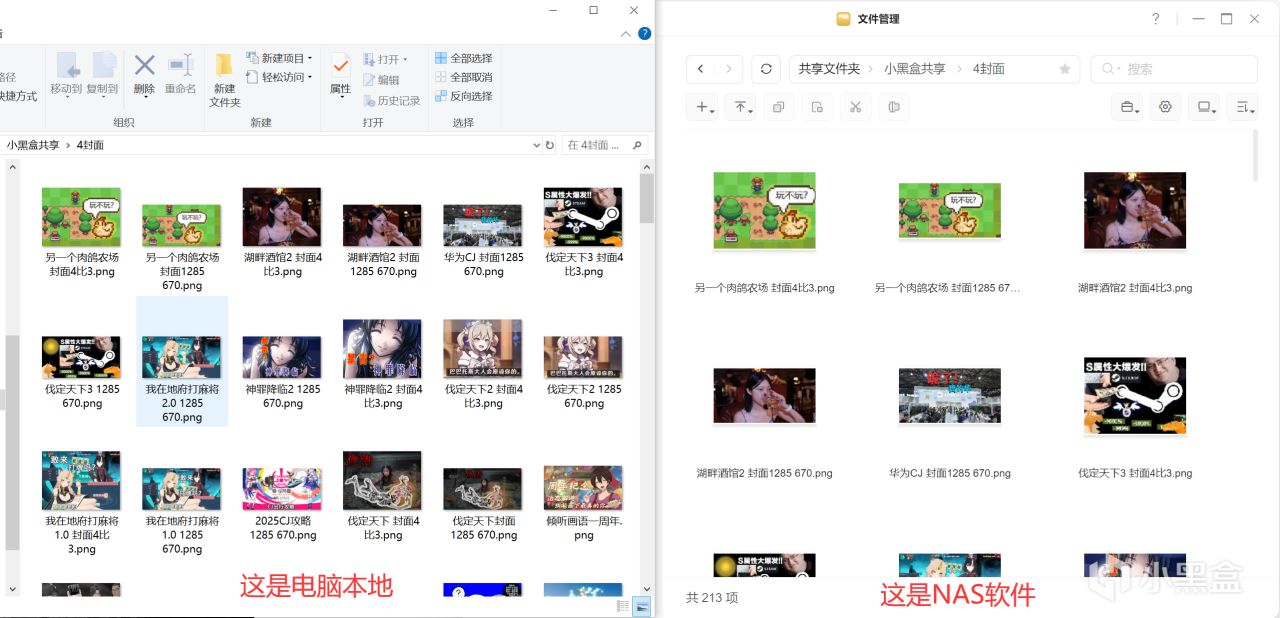Image resolution: width=1280 pixels, height=618 pixels.
Task: Choose Invert selection (反向选择) in Explorer
Action: (463, 96)
